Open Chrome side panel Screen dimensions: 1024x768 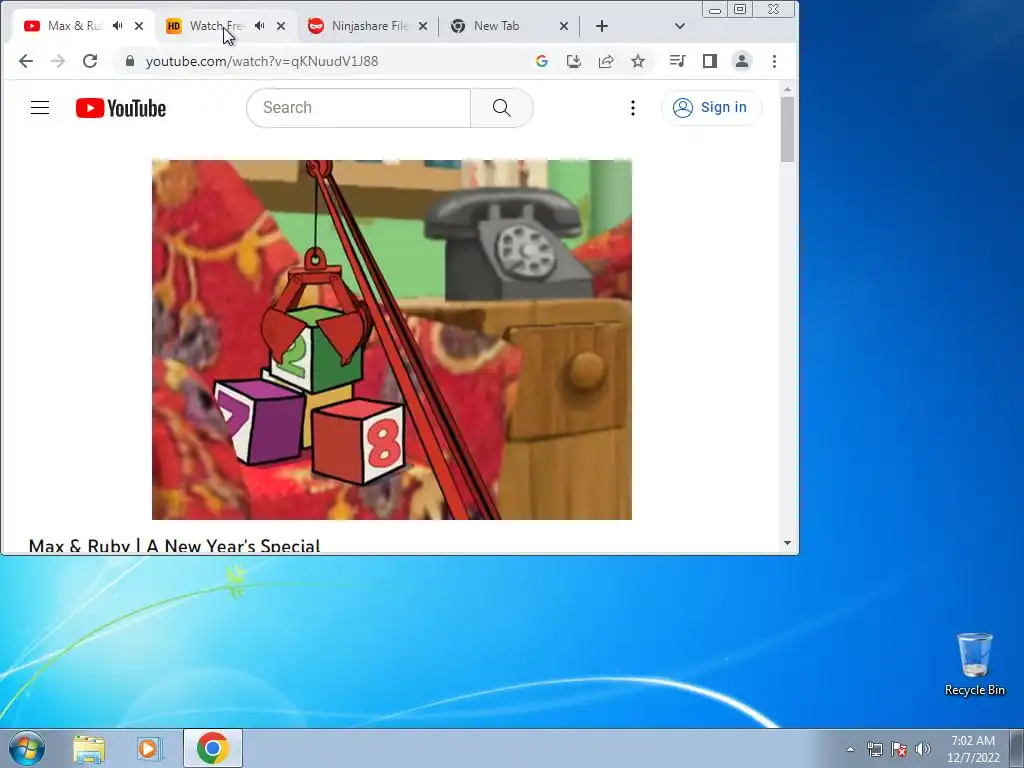(710, 61)
